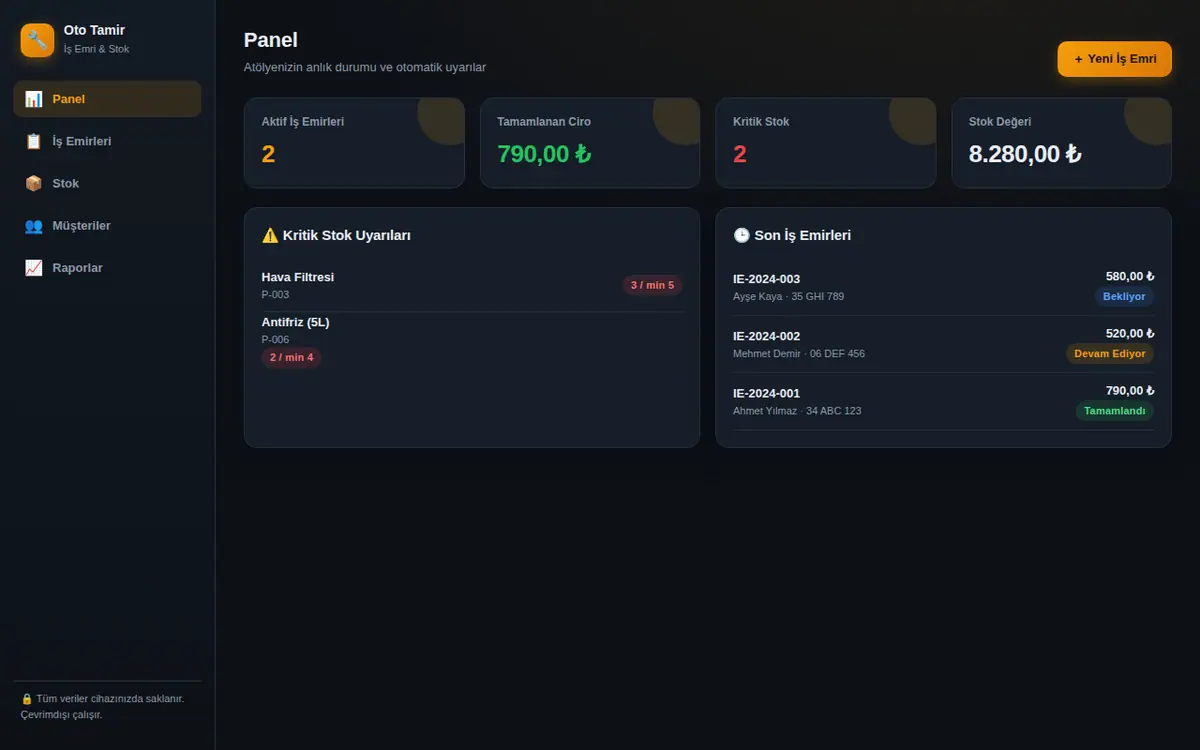Select the Hava Filtresi stock alert
The width and height of the screenshot is (1200, 750).
472,285
